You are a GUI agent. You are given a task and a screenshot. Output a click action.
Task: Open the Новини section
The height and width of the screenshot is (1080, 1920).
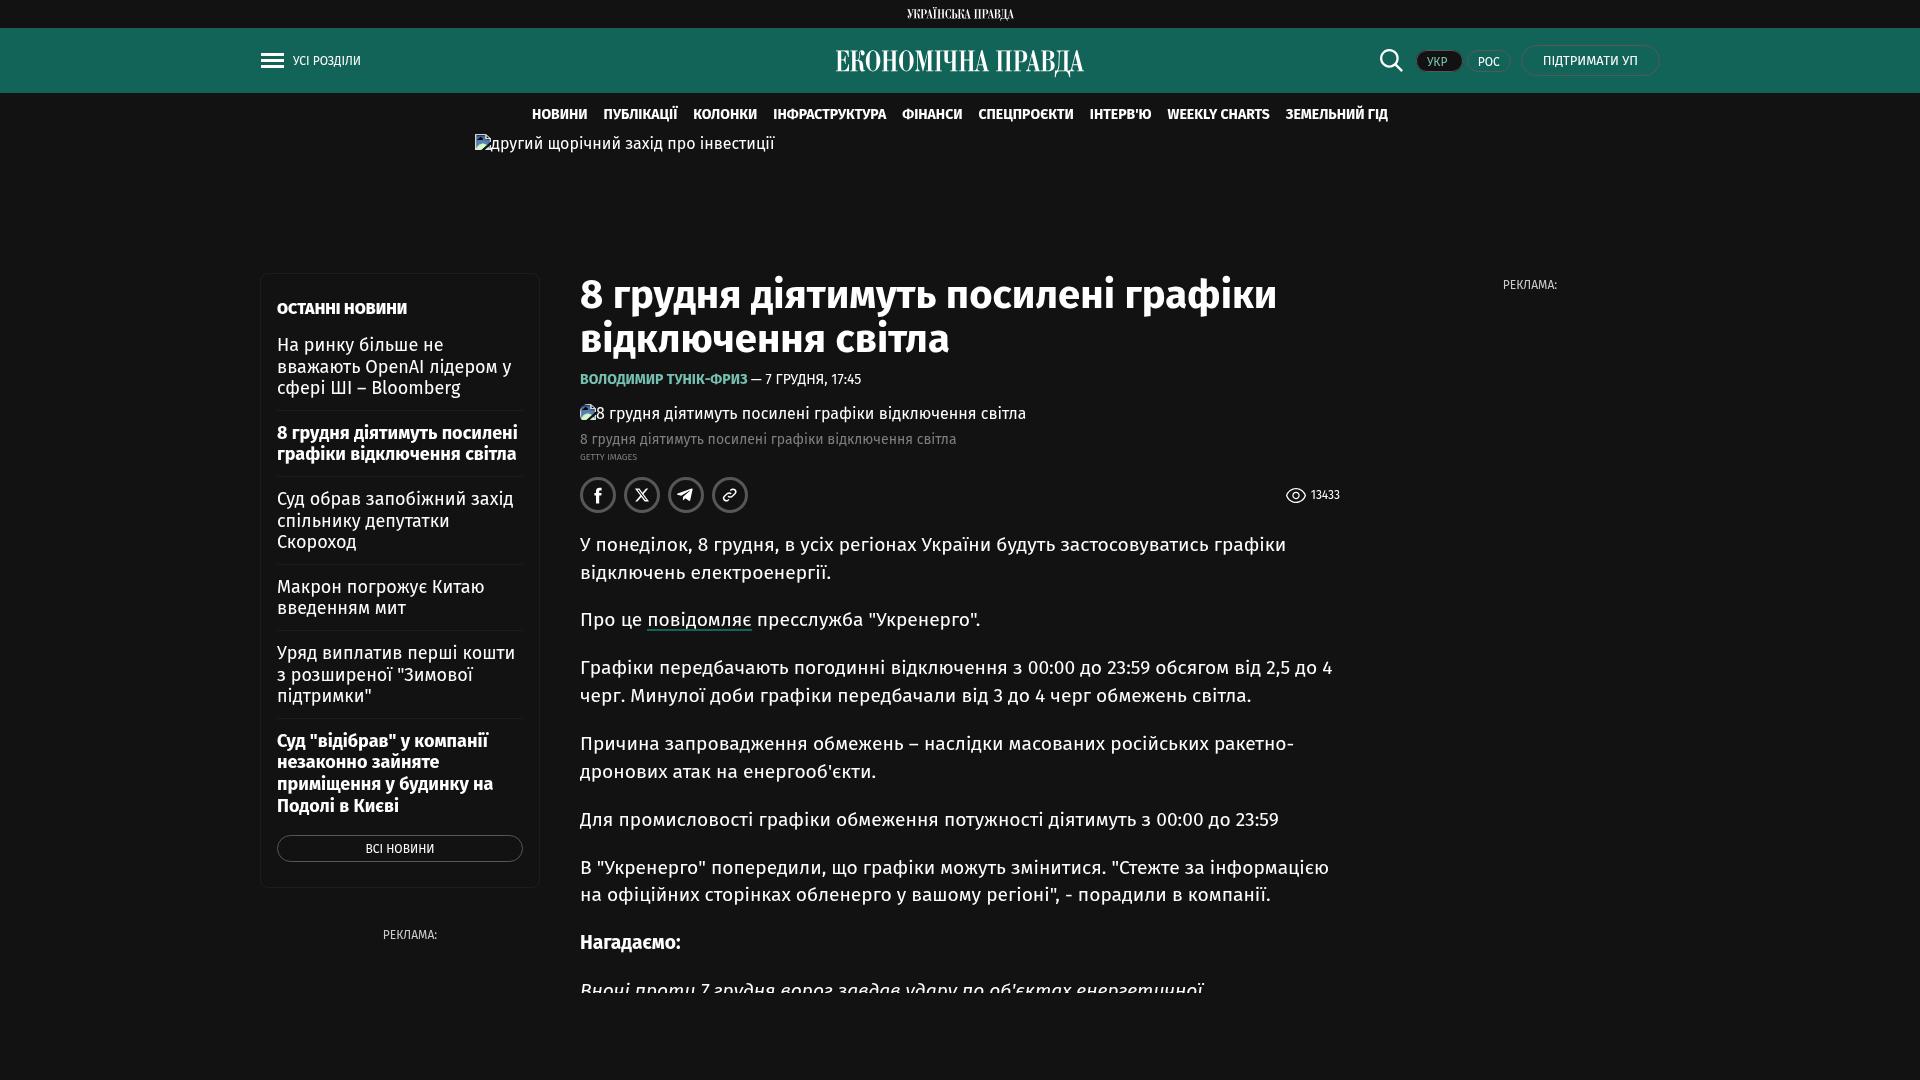click(x=559, y=115)
